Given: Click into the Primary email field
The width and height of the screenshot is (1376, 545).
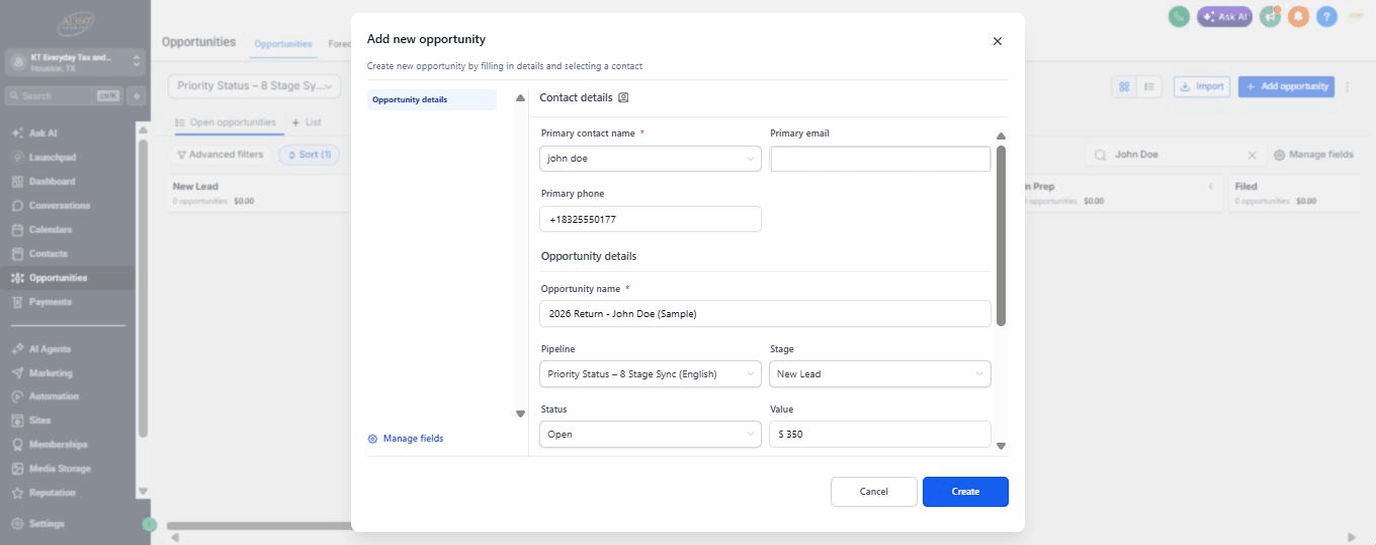Looking at the screenshot, I should pos(880,159).
